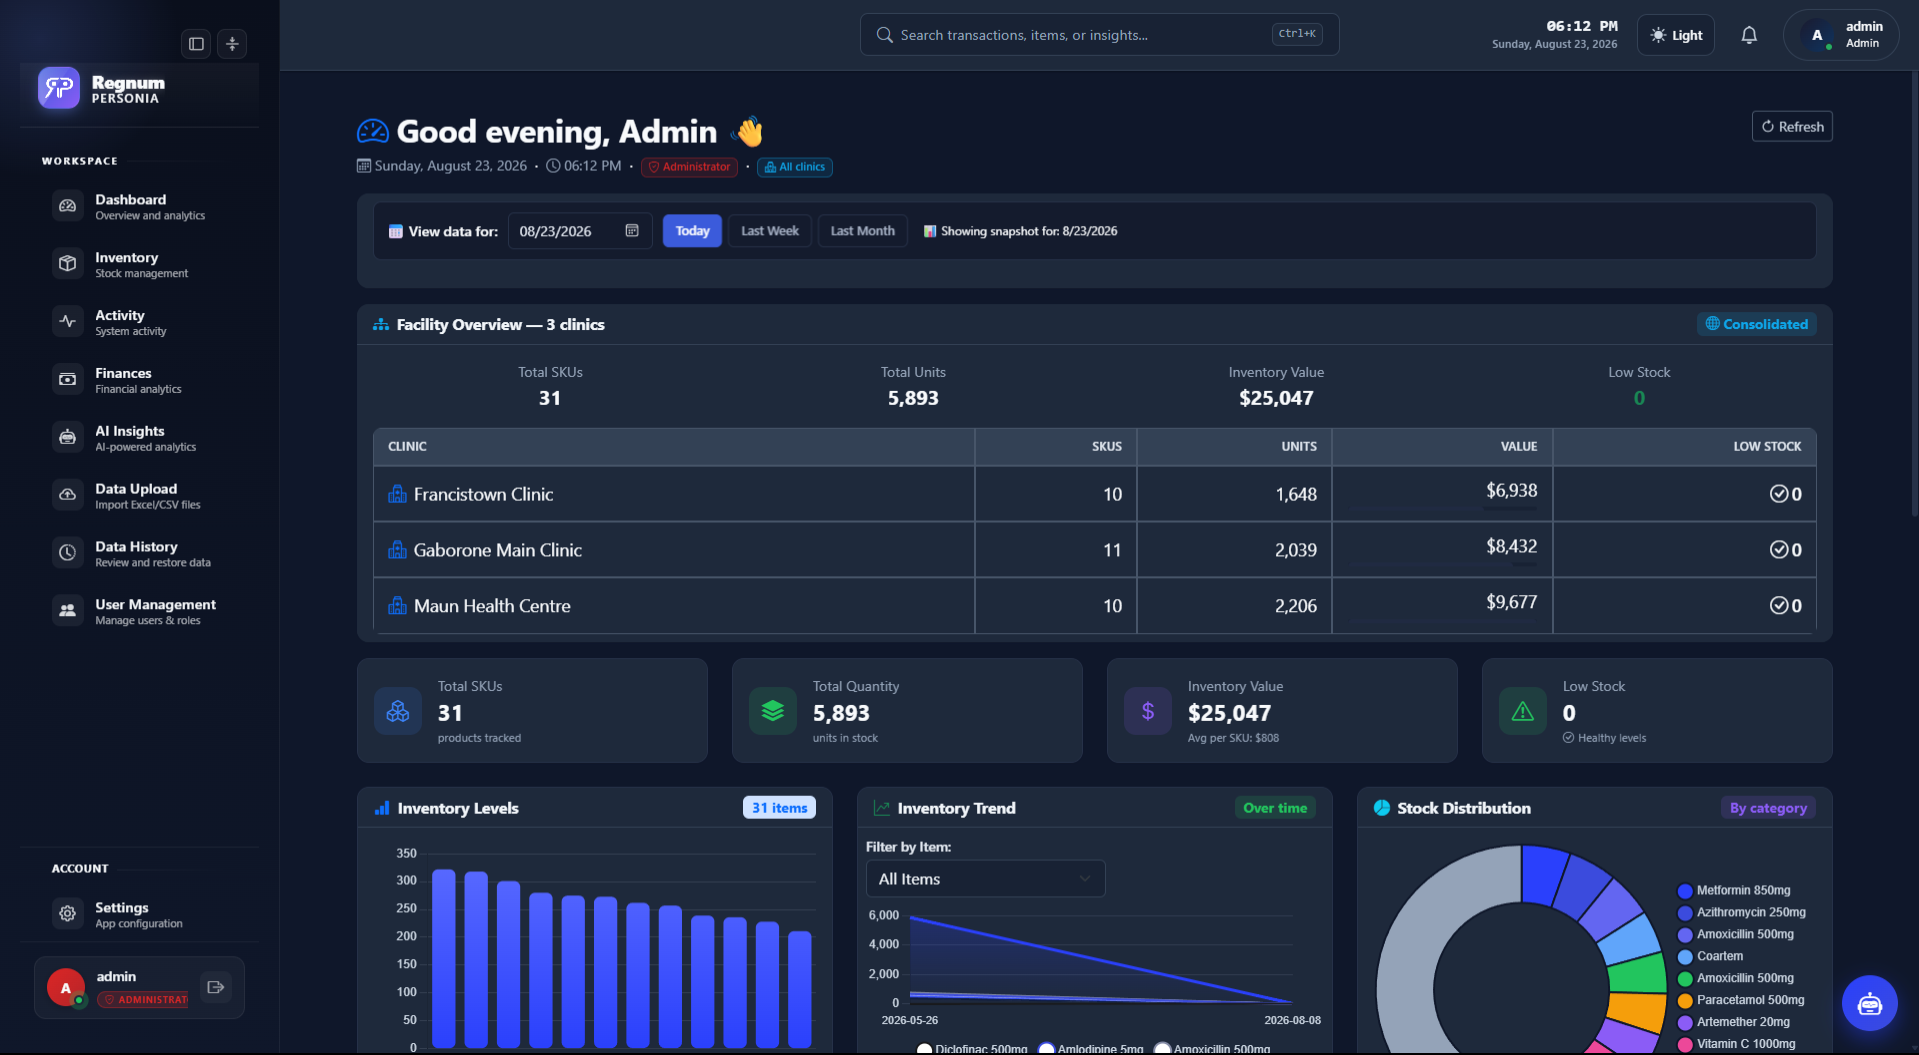This screenshot has height=1055, width=1919.
Task: Click Paracetamol 500mg legend color swatch
Action: (x=1685, y=1001)
